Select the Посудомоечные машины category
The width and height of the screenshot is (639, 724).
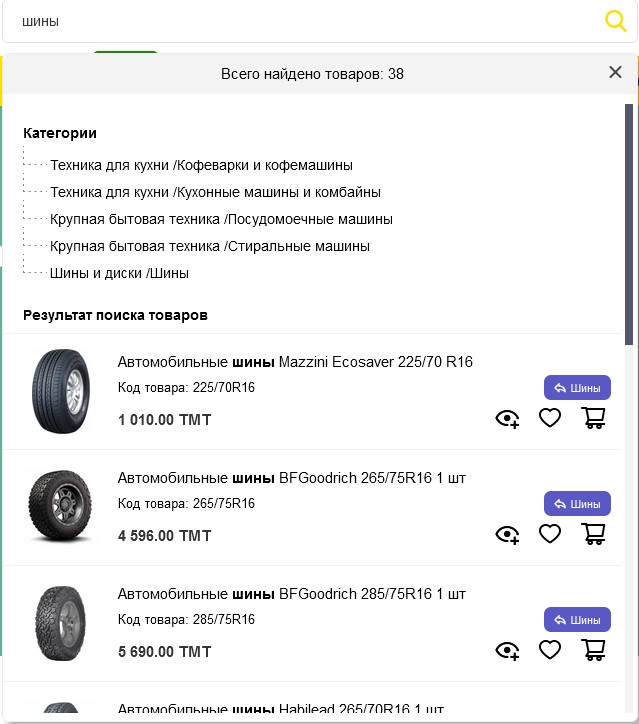(x=221, y=219)
